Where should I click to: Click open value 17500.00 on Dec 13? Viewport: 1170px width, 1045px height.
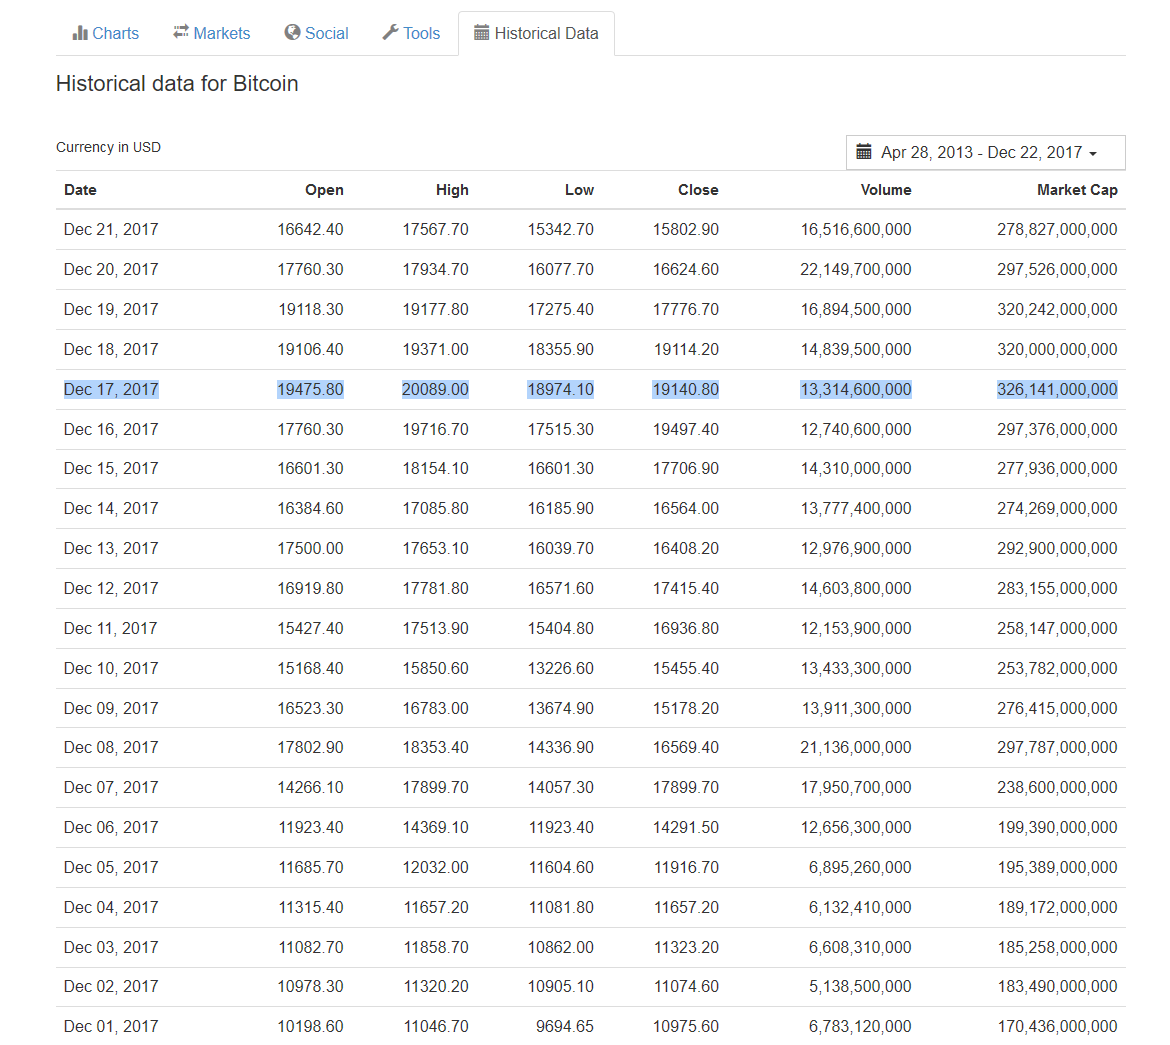(310, 549)
